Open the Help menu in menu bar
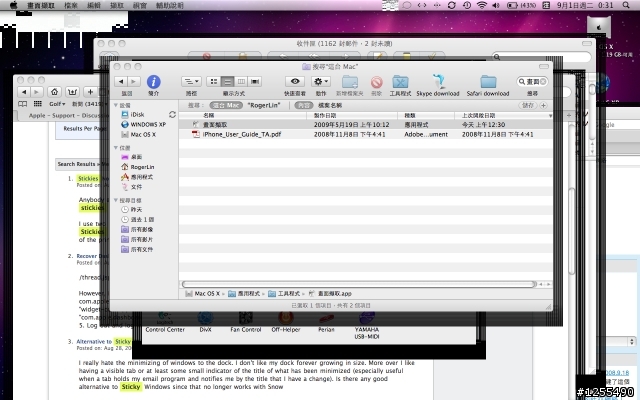640x400 pixels. 170,5
